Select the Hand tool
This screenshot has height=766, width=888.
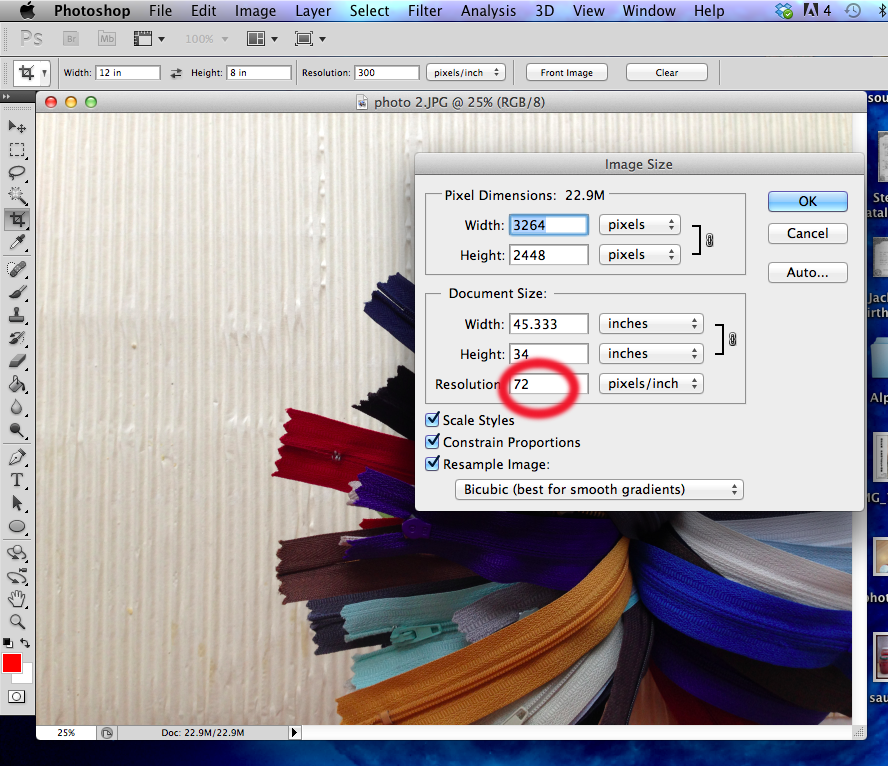18,599
